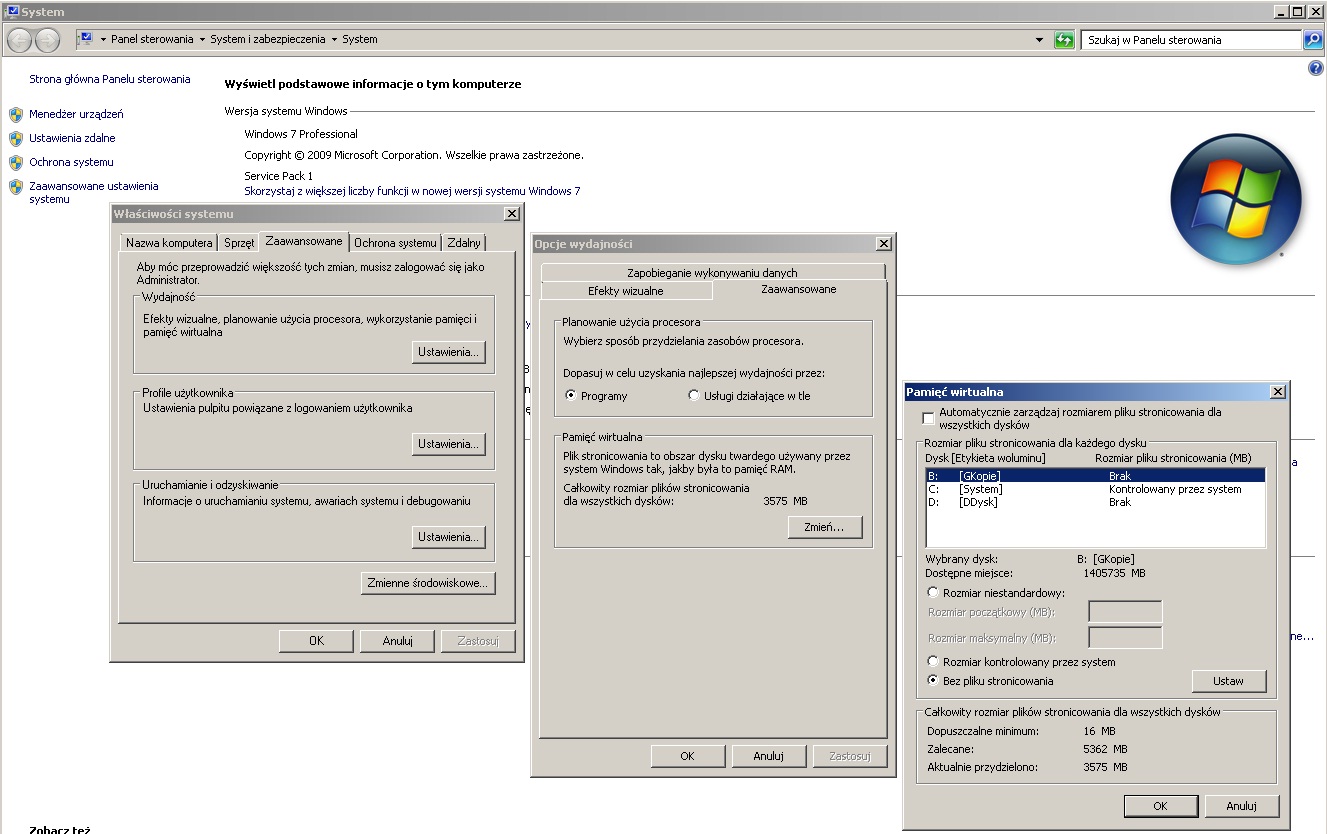Click the Forward arrow navigation button
Screen dimensions: 1327x834
[47, 40]
